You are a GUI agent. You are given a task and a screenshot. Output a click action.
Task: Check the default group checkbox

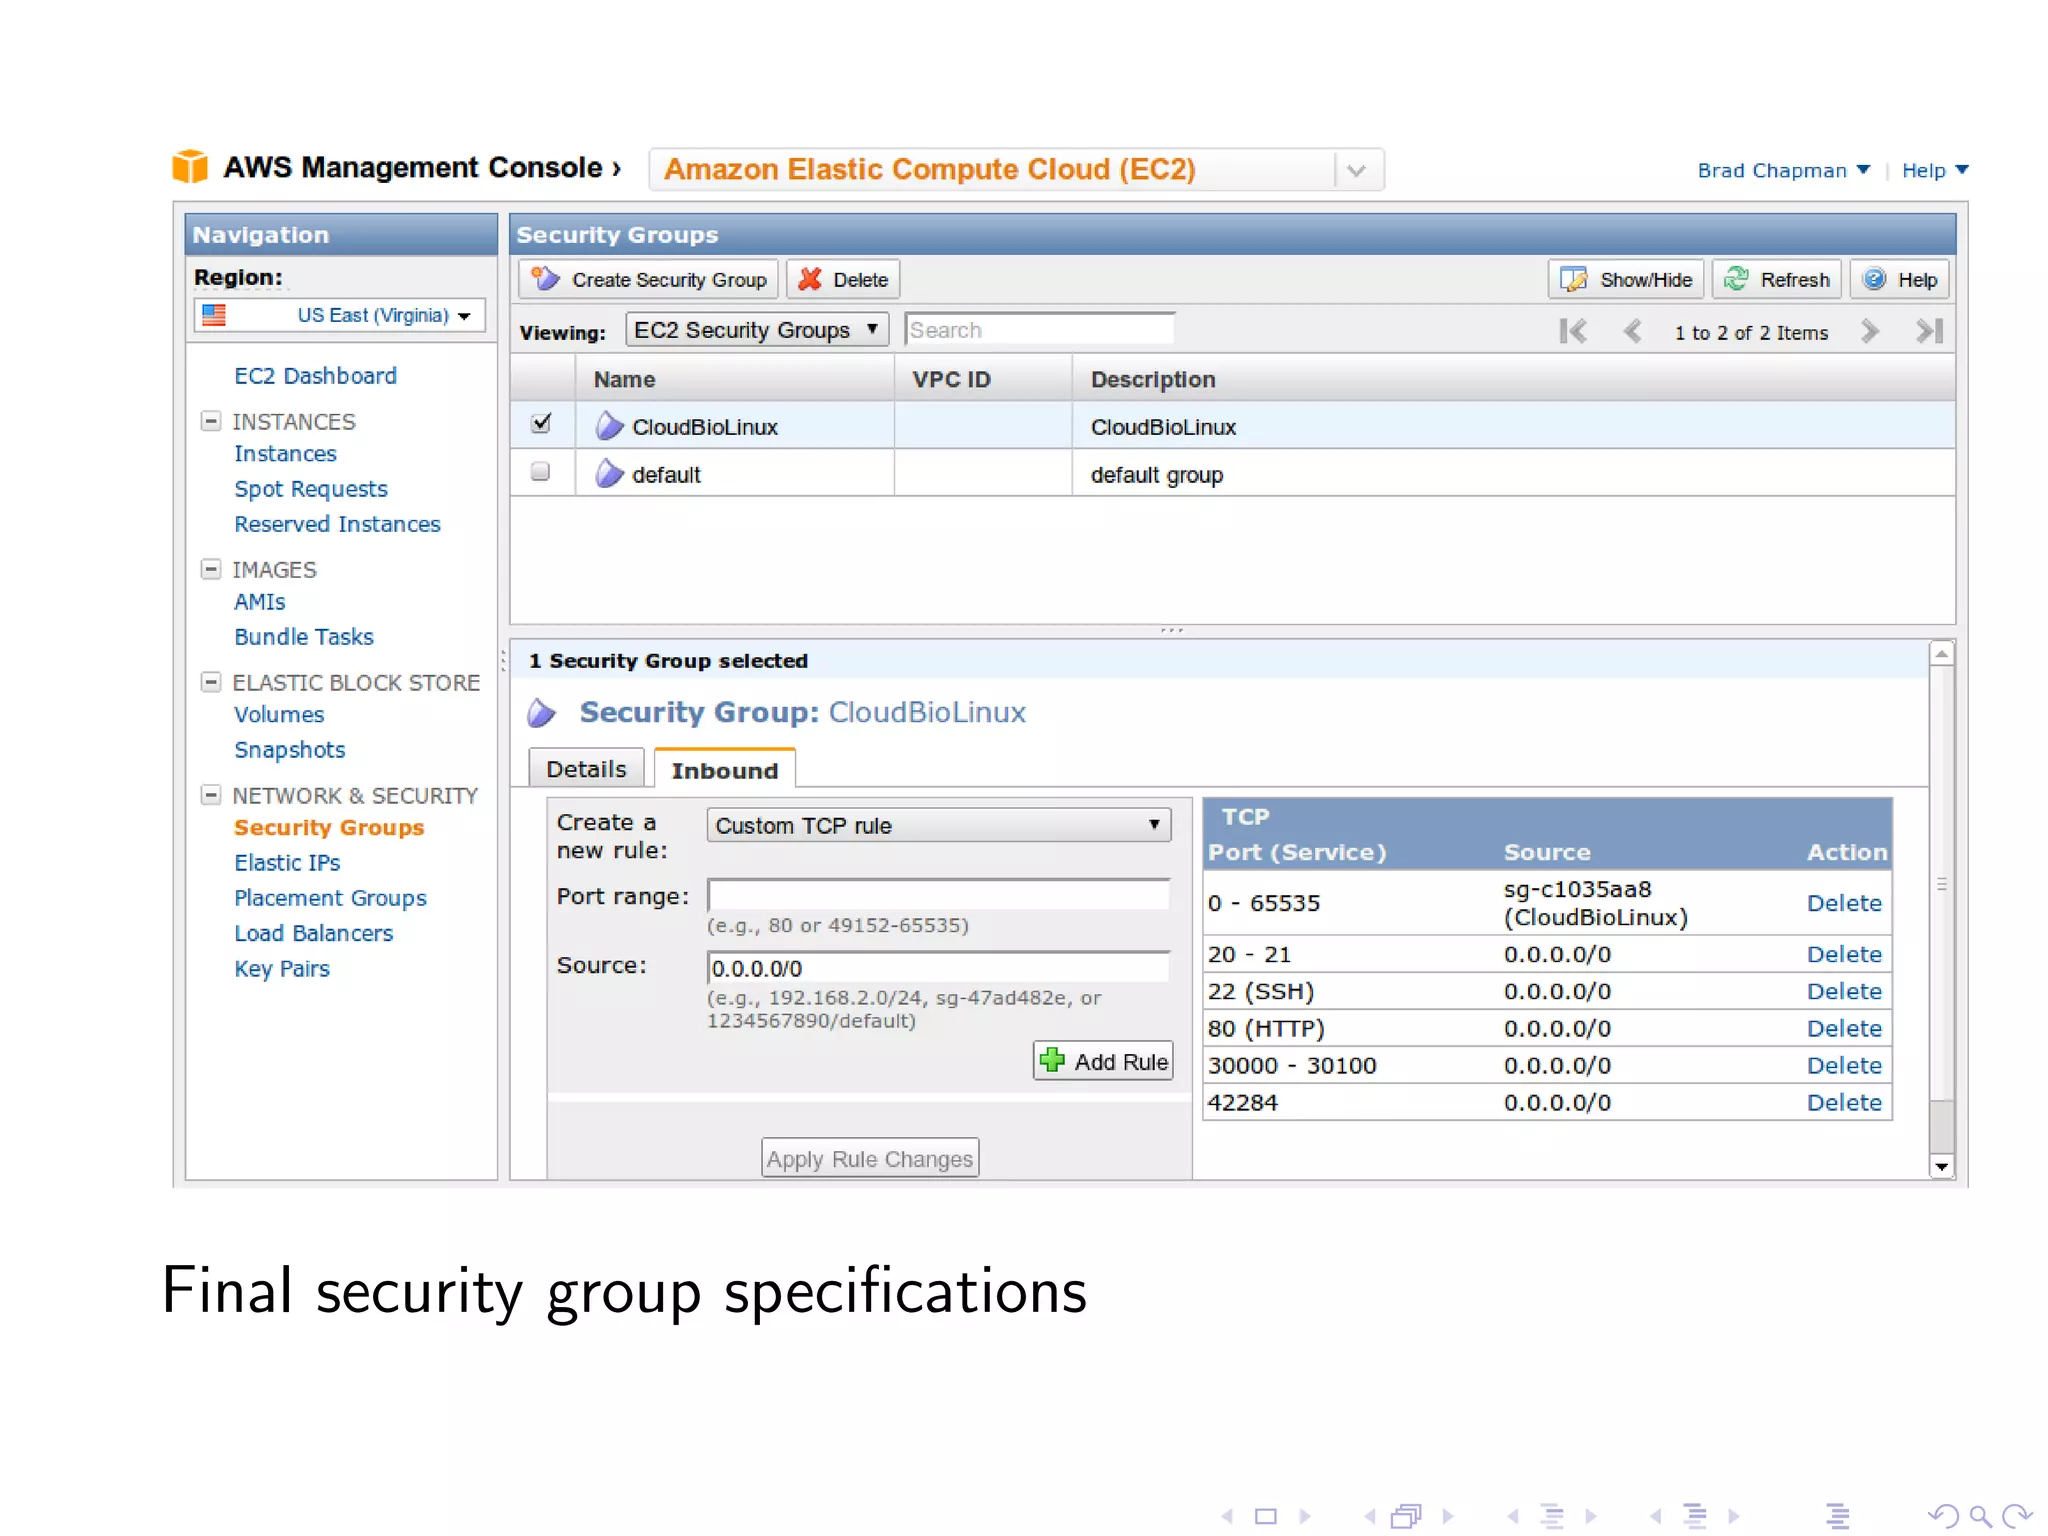coord(540,471)
